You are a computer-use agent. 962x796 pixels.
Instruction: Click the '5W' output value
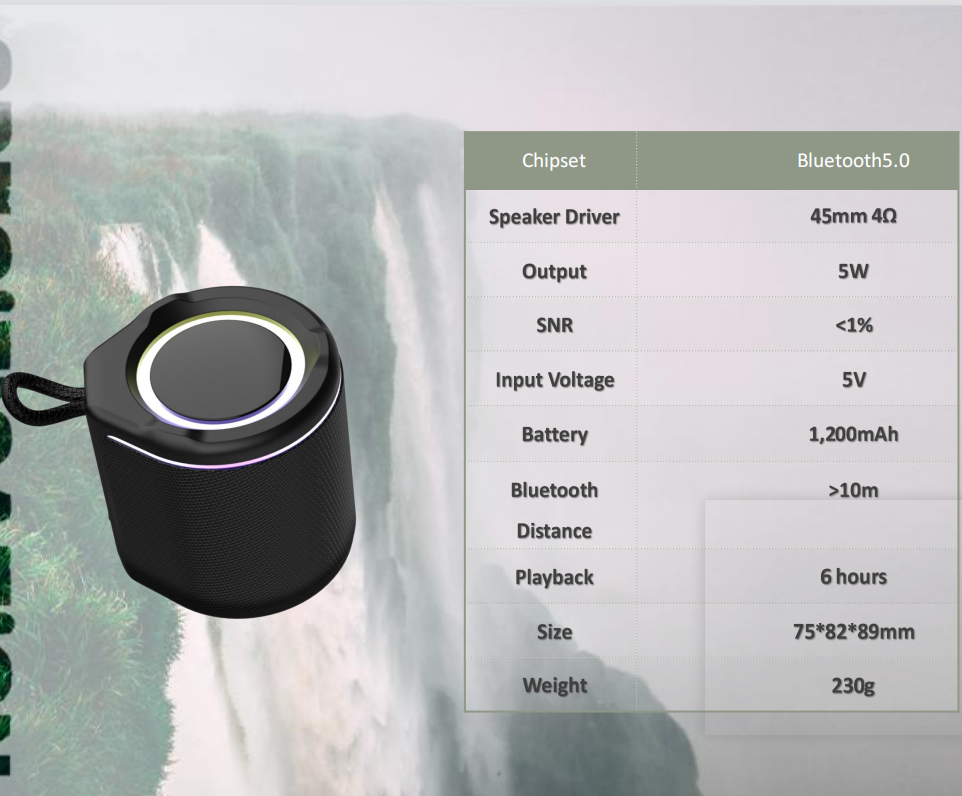tap(853, 271)
